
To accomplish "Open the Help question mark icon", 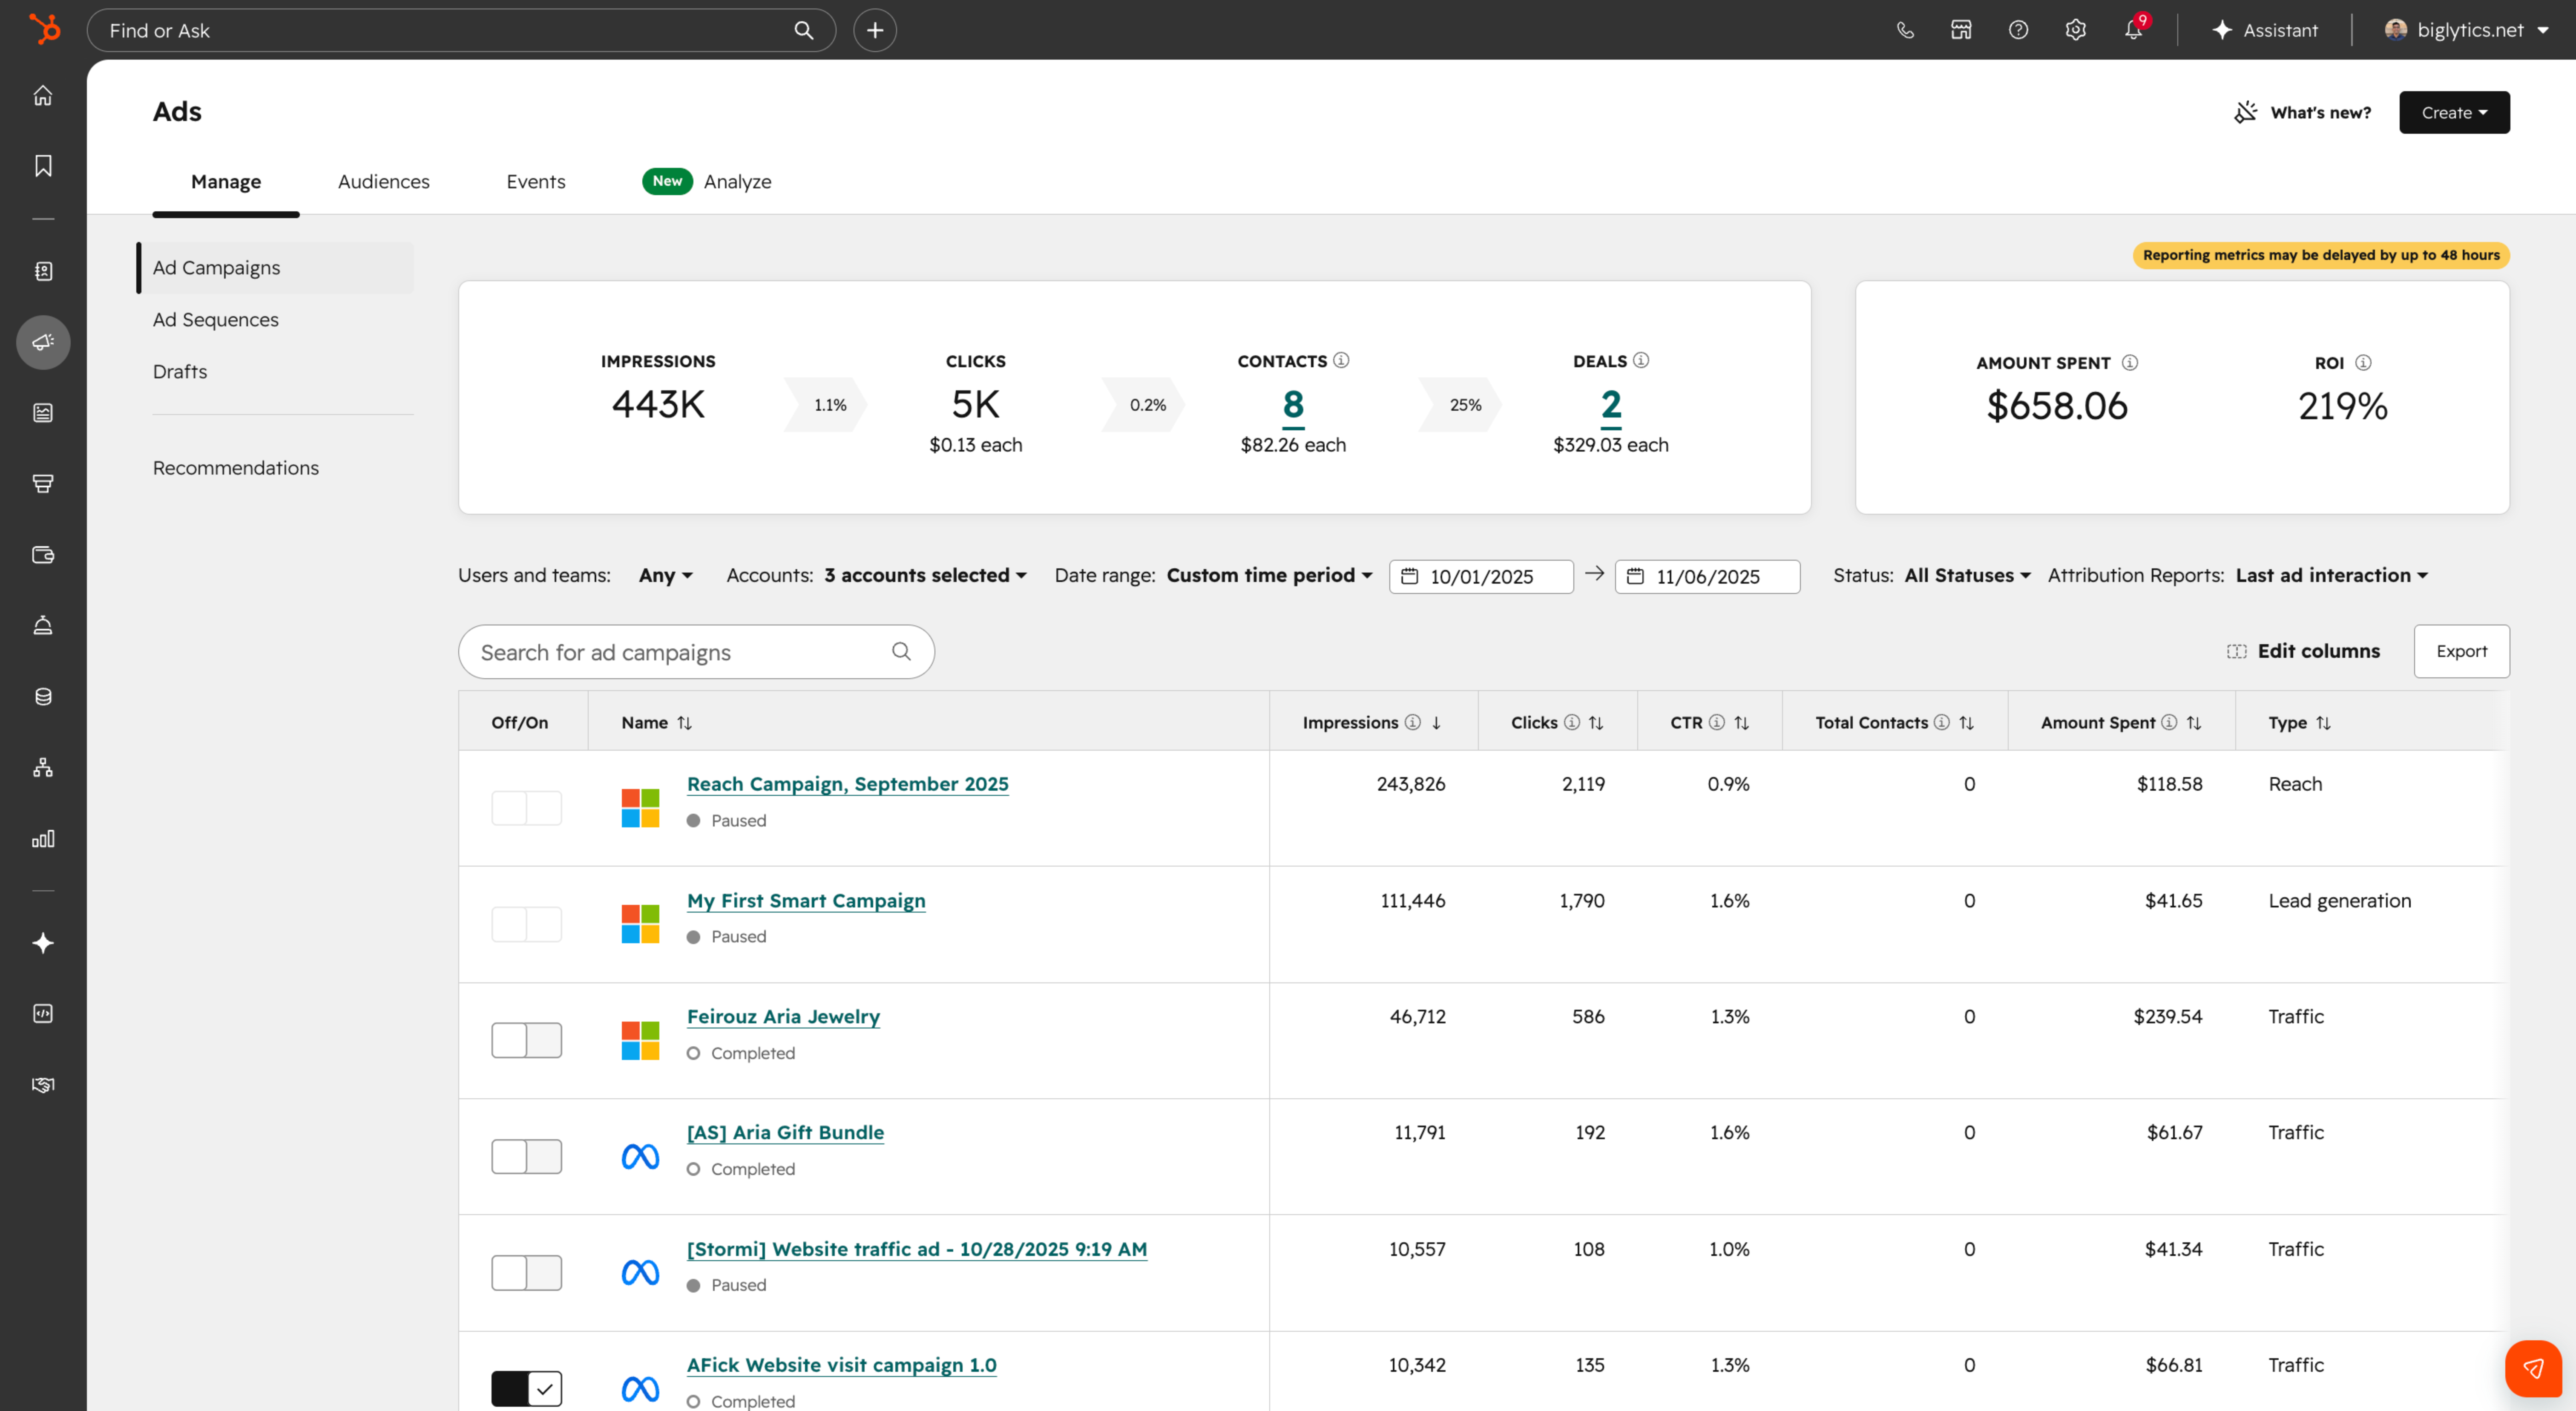I will click(x=2018, y=30).
